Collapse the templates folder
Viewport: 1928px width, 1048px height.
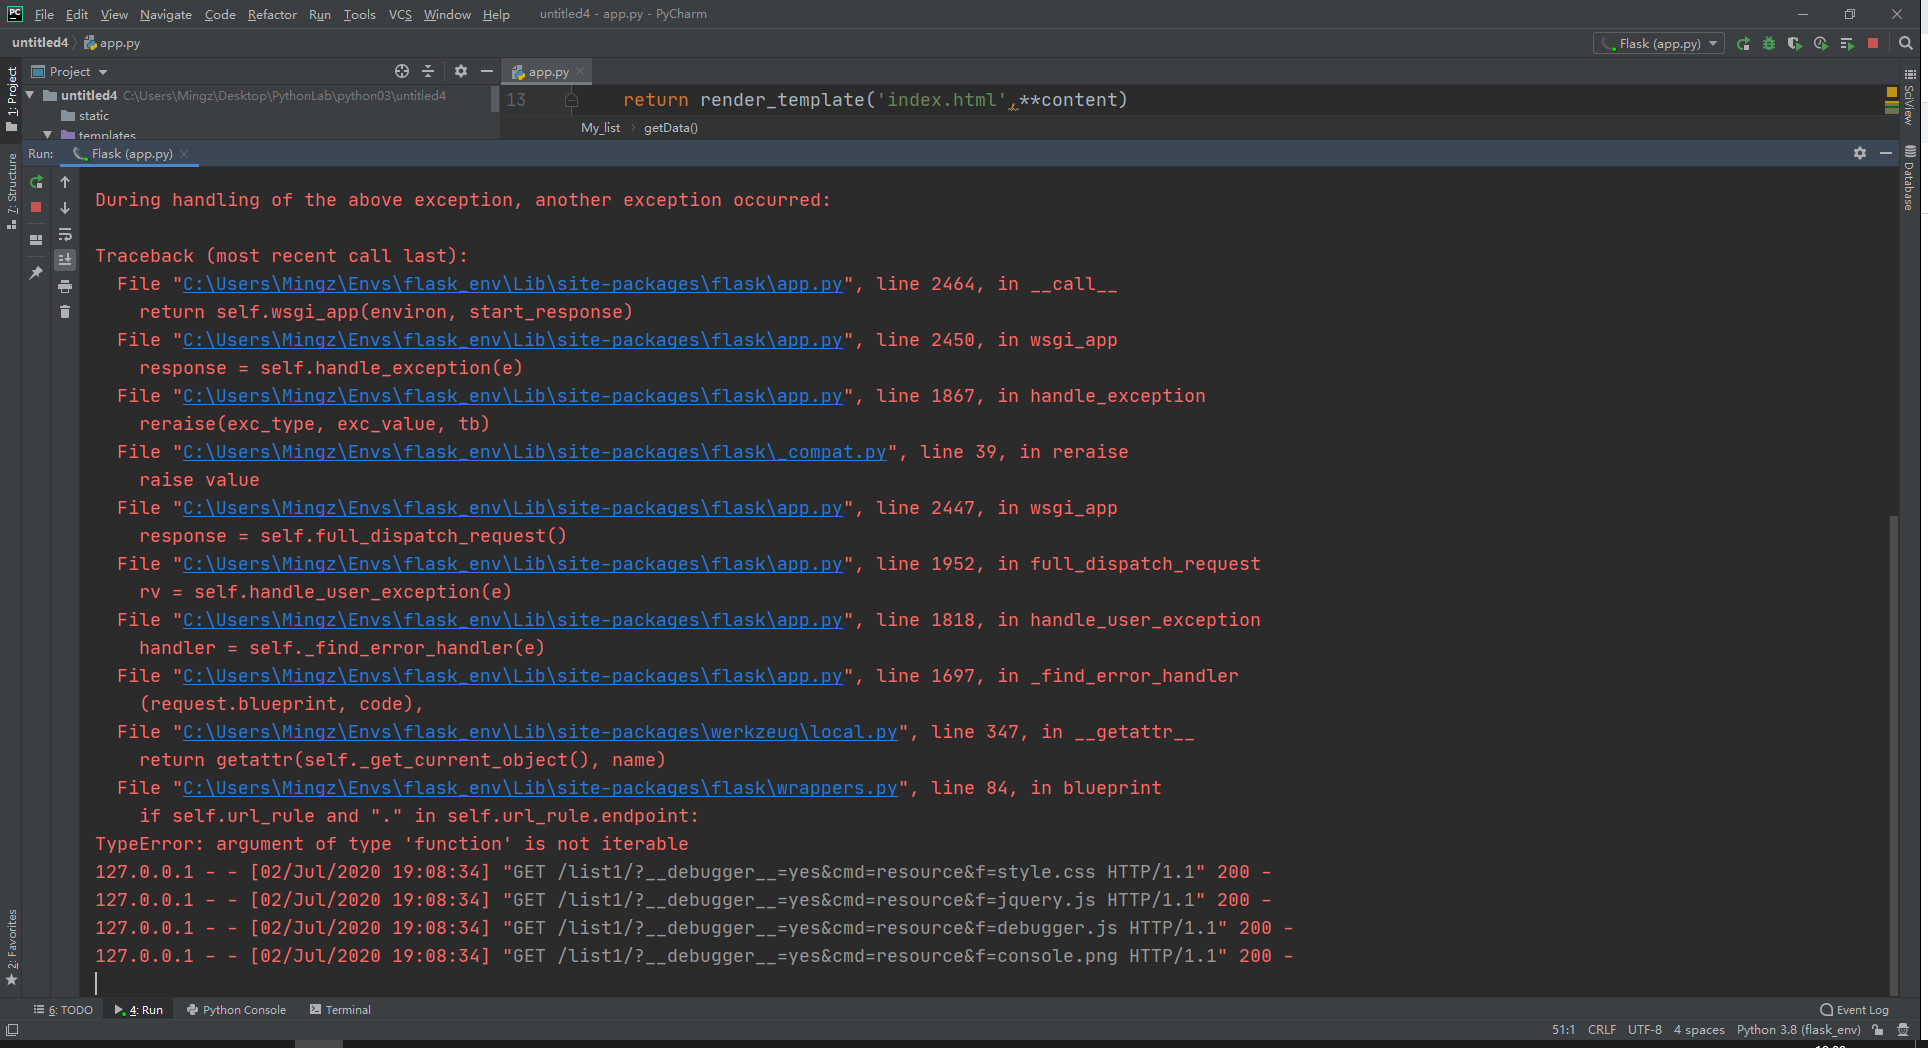[47, 134]
